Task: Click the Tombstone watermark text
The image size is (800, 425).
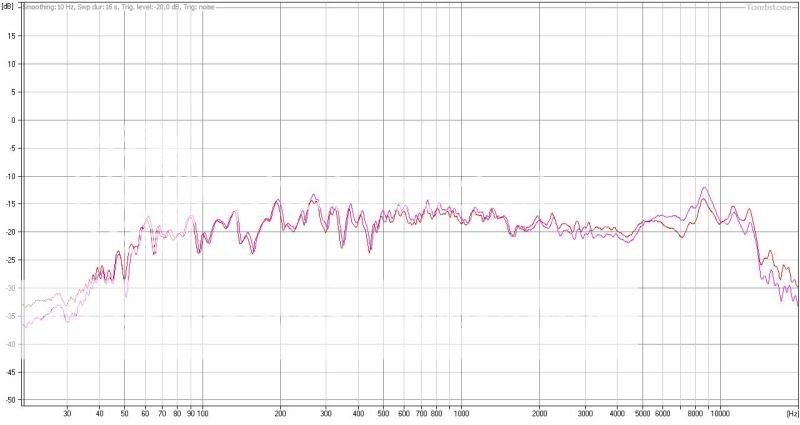Action: click(x=769, y=7)
